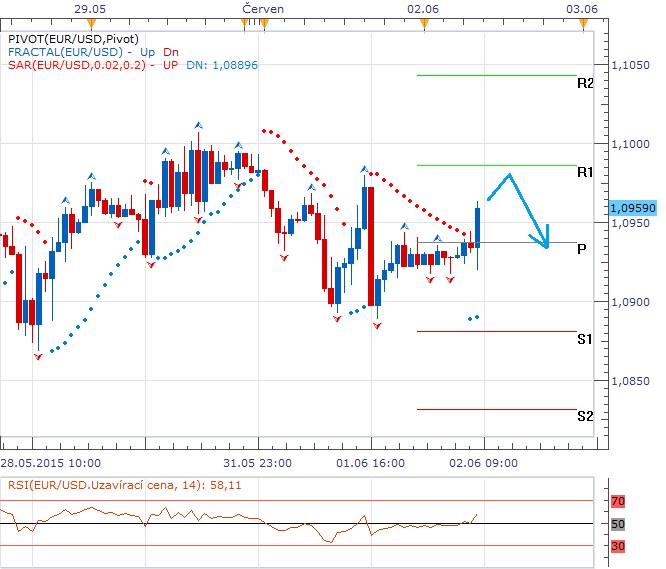Image resolution: width=666 pixels, height=569 pixels.
Task: Select the R1 resistance level label
Action: click(585, 173)
